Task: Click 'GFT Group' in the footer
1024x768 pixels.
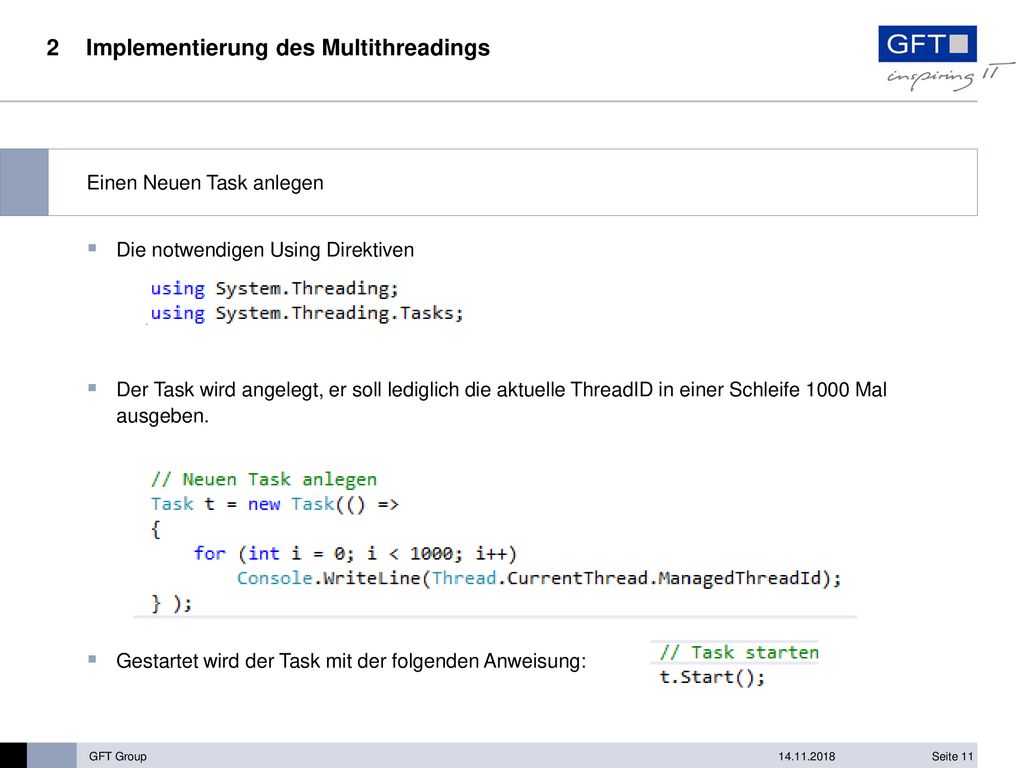Action: [x=118, y=756]
